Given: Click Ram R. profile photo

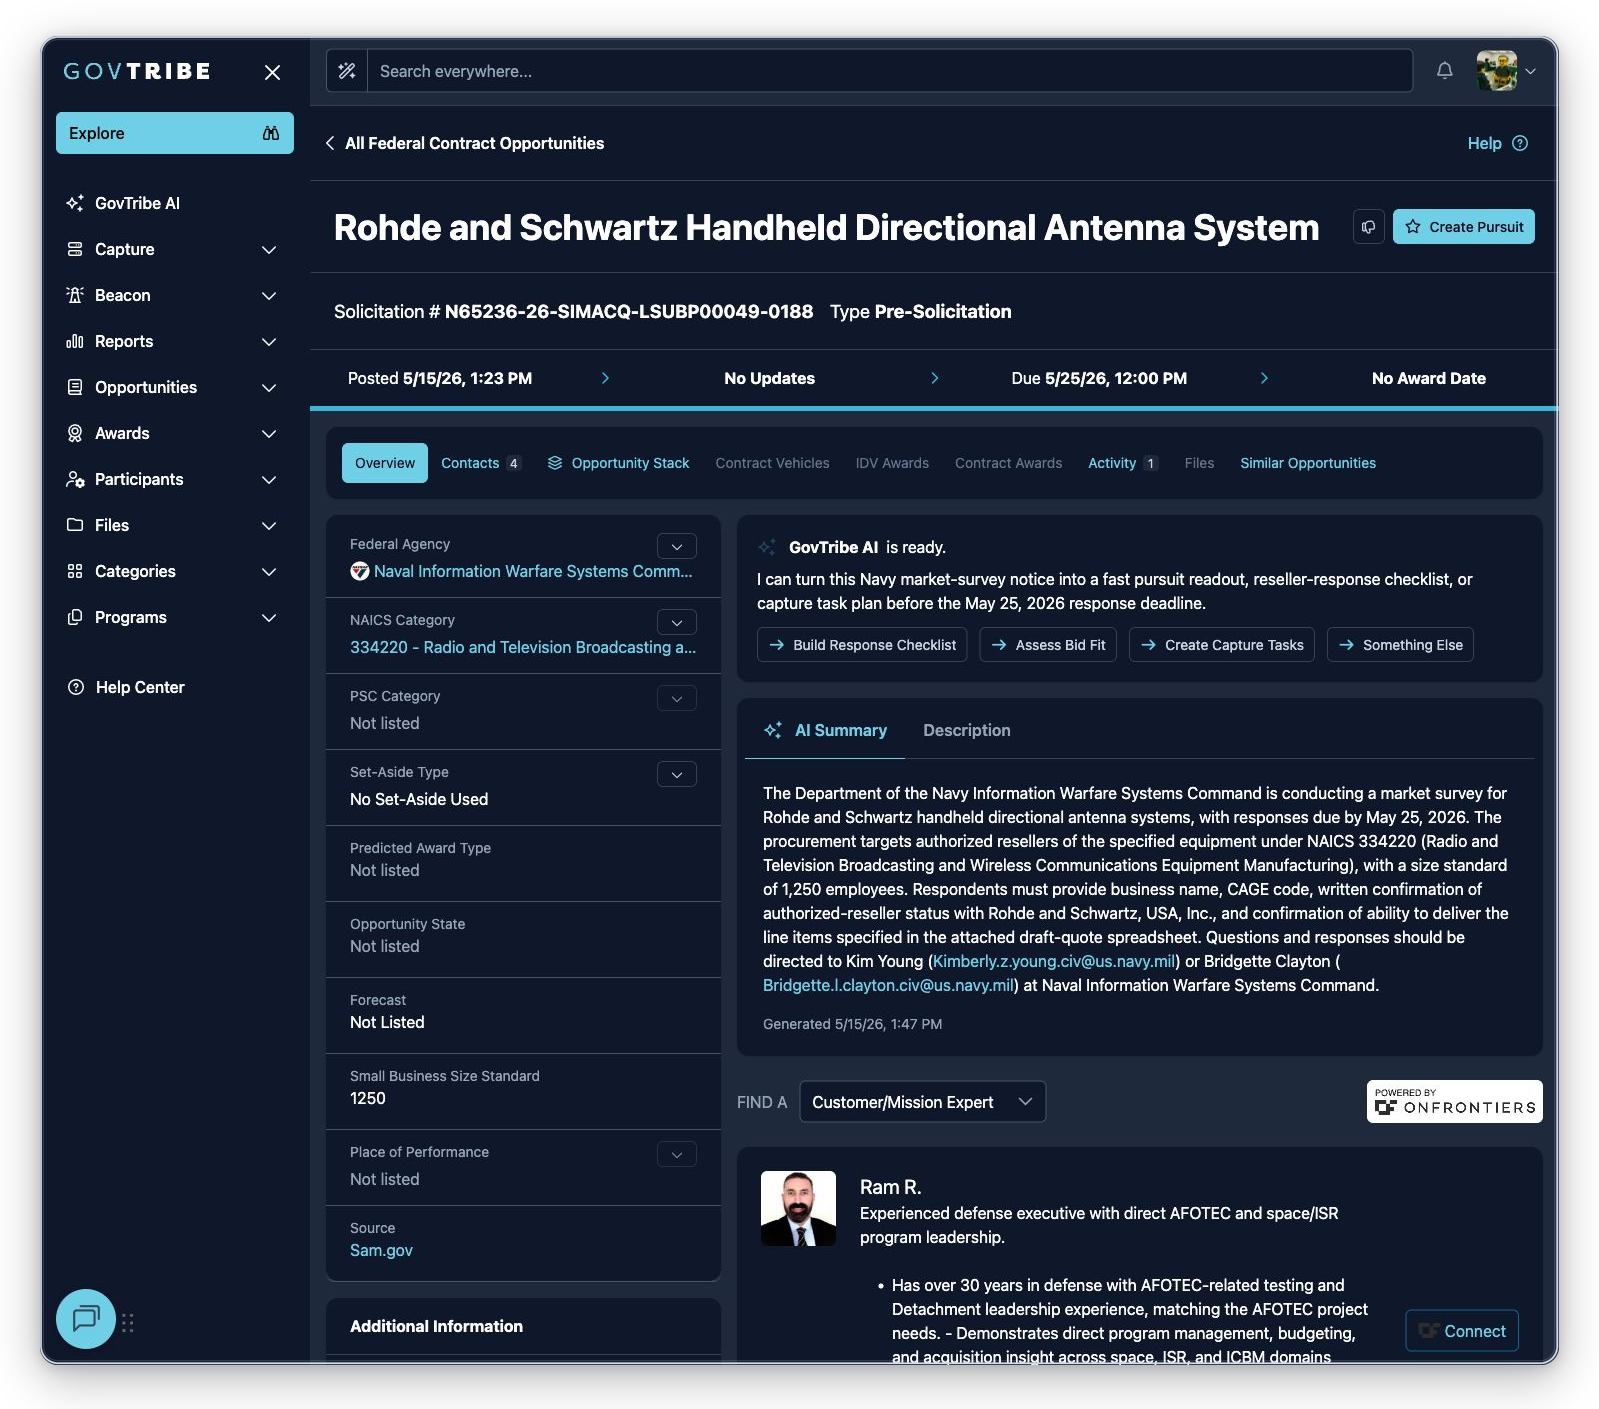Looking at the screenshot, I should pyautogui.click(x=798, y=1208).
